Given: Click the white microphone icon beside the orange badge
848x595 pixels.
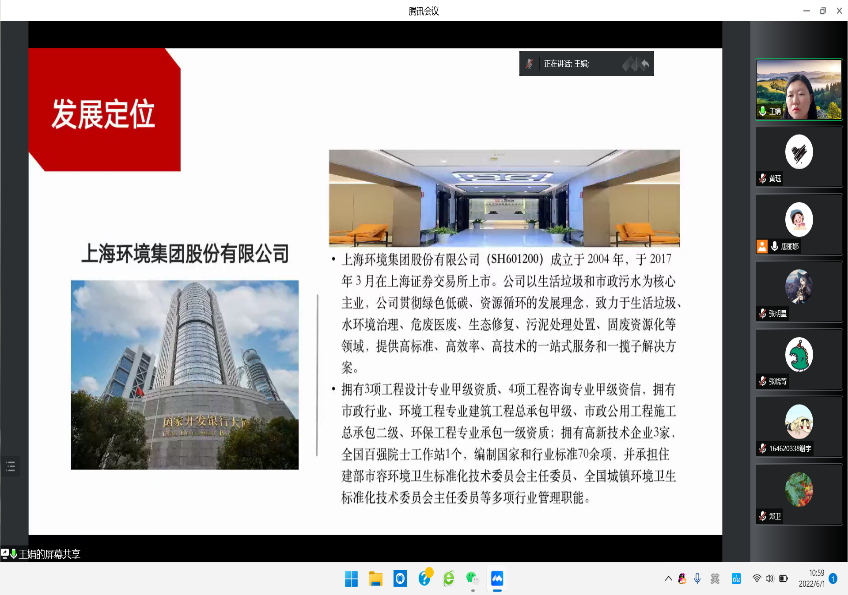Looking at the screenshot, I should coord(774,246).
